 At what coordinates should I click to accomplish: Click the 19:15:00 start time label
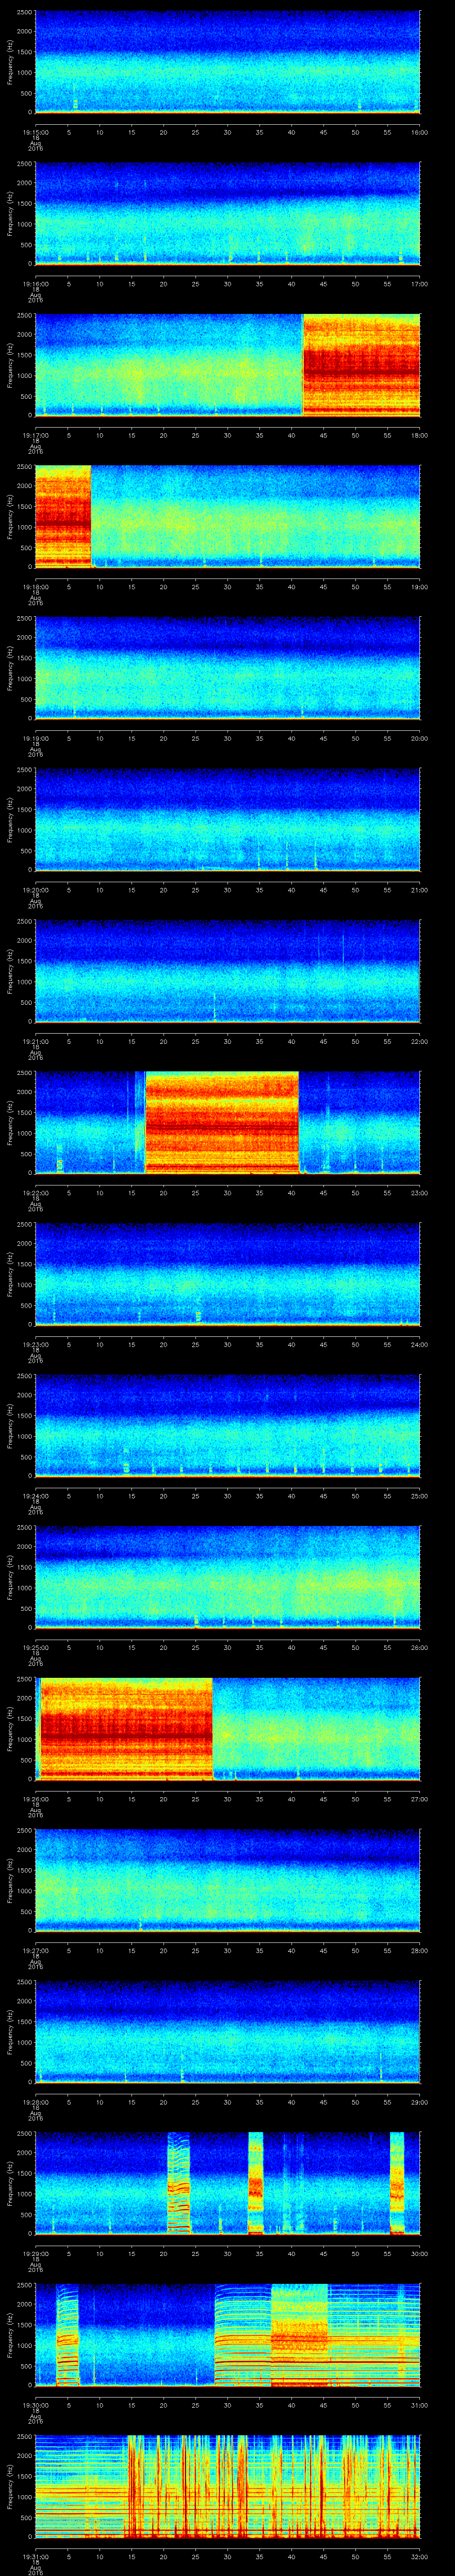pyautogui.click(x=36, y=132)
